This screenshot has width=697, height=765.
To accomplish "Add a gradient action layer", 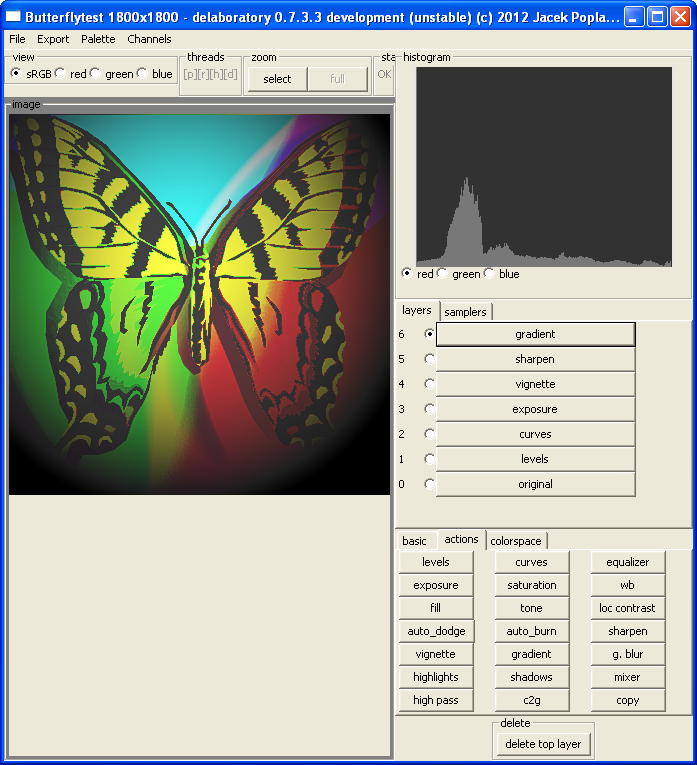I will 532,654.
